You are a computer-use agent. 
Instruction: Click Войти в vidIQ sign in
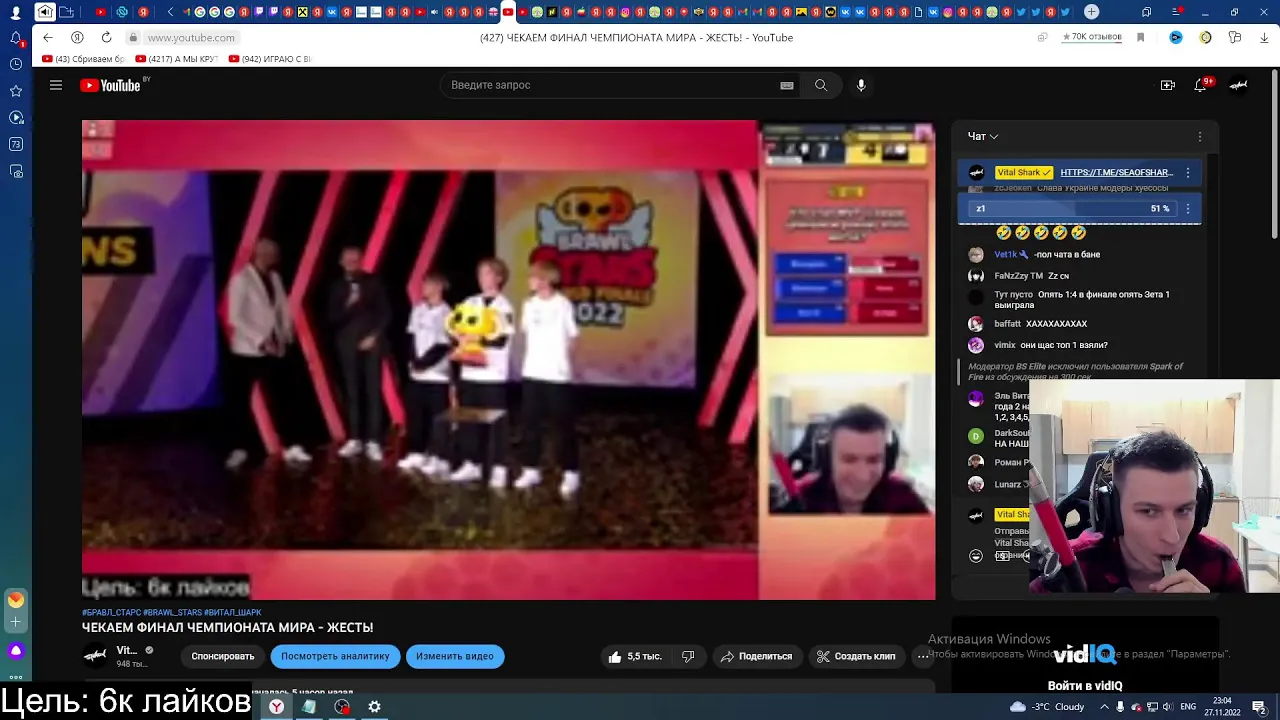[x=1085, y=686]
